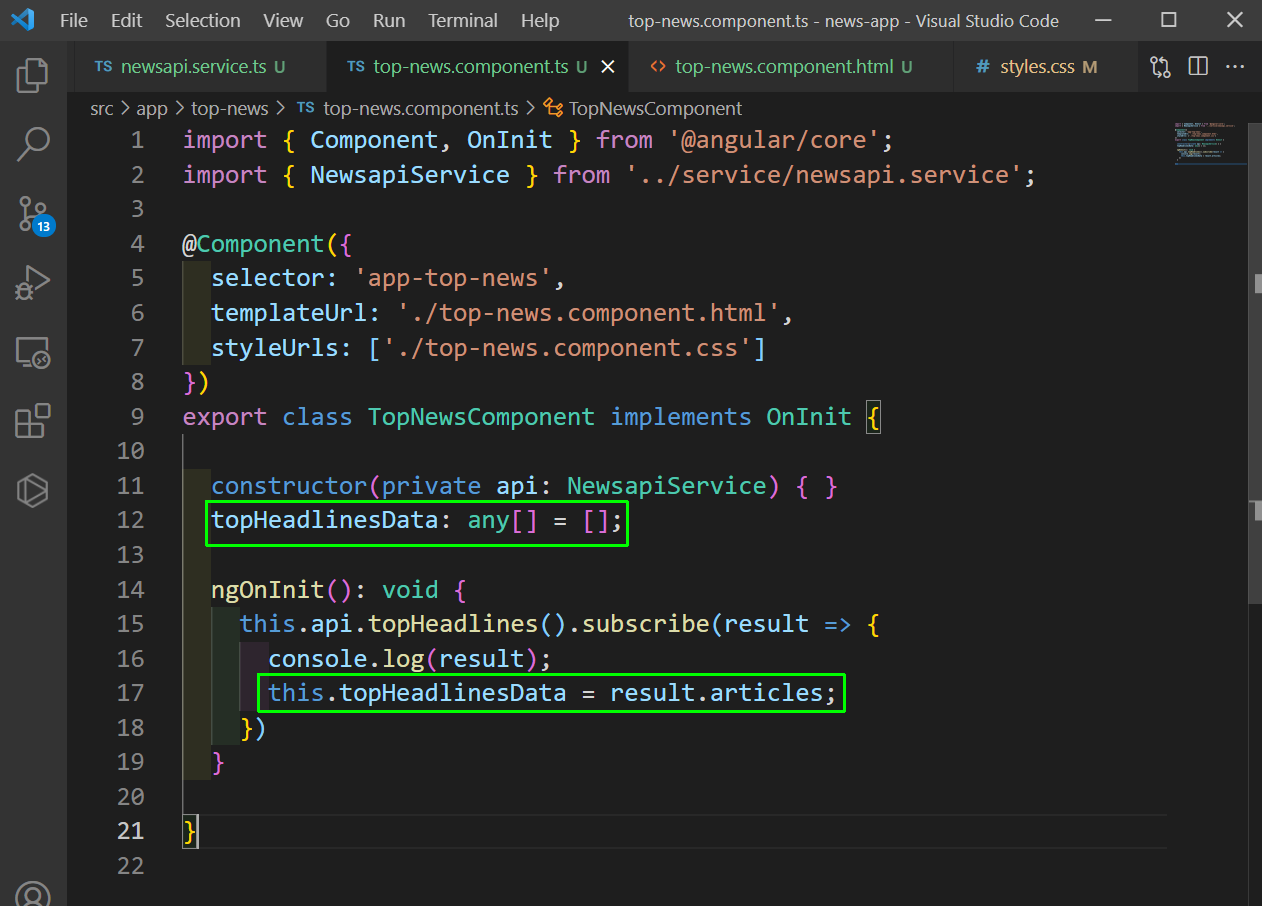Click the top-news folder breadcrumb
Image resolution: width=1262 pixels, height=906 pixels.
(x=230, y=108)
